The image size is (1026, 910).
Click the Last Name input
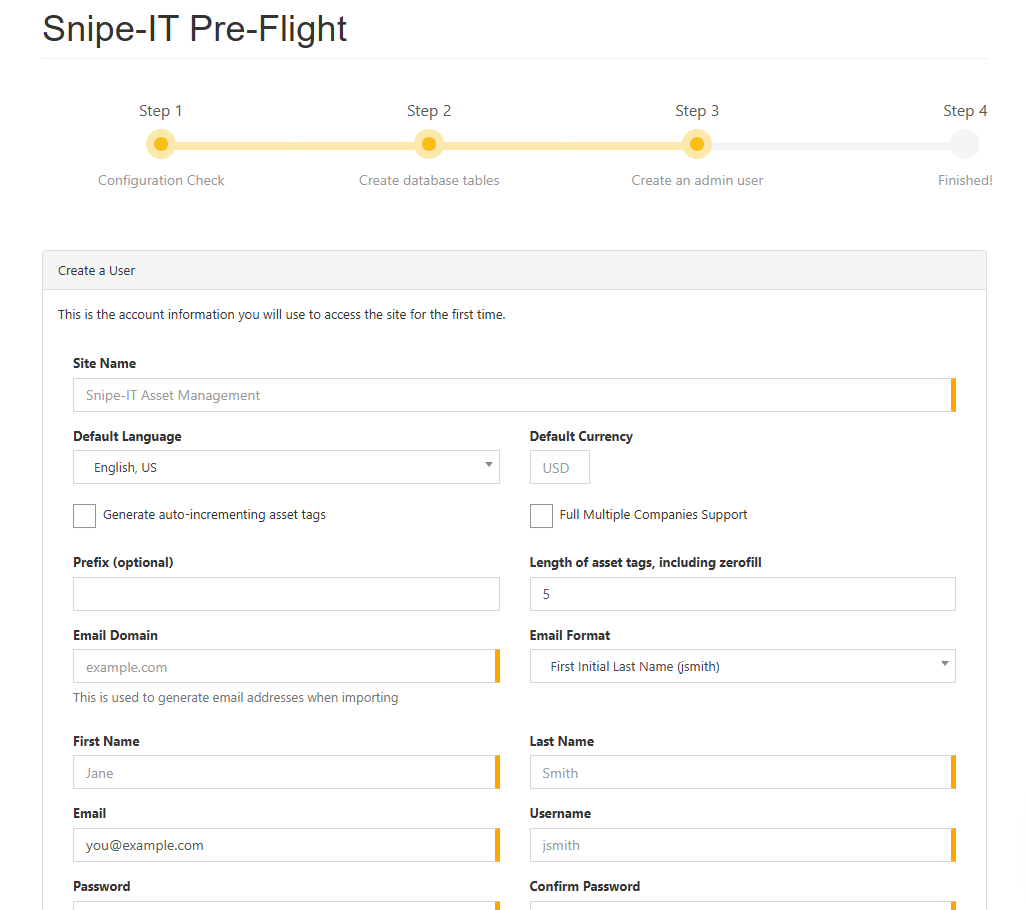[x=740, y=773]
